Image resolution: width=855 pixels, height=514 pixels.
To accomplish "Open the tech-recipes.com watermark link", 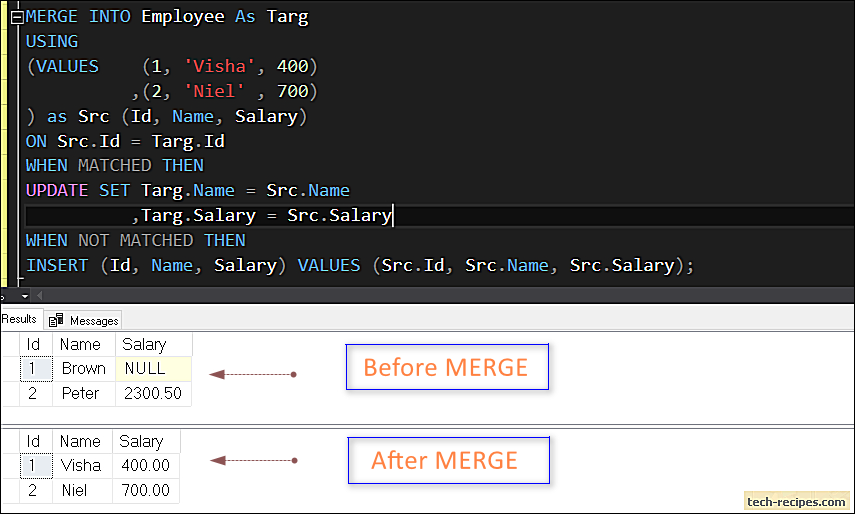I will click(797, 501).
